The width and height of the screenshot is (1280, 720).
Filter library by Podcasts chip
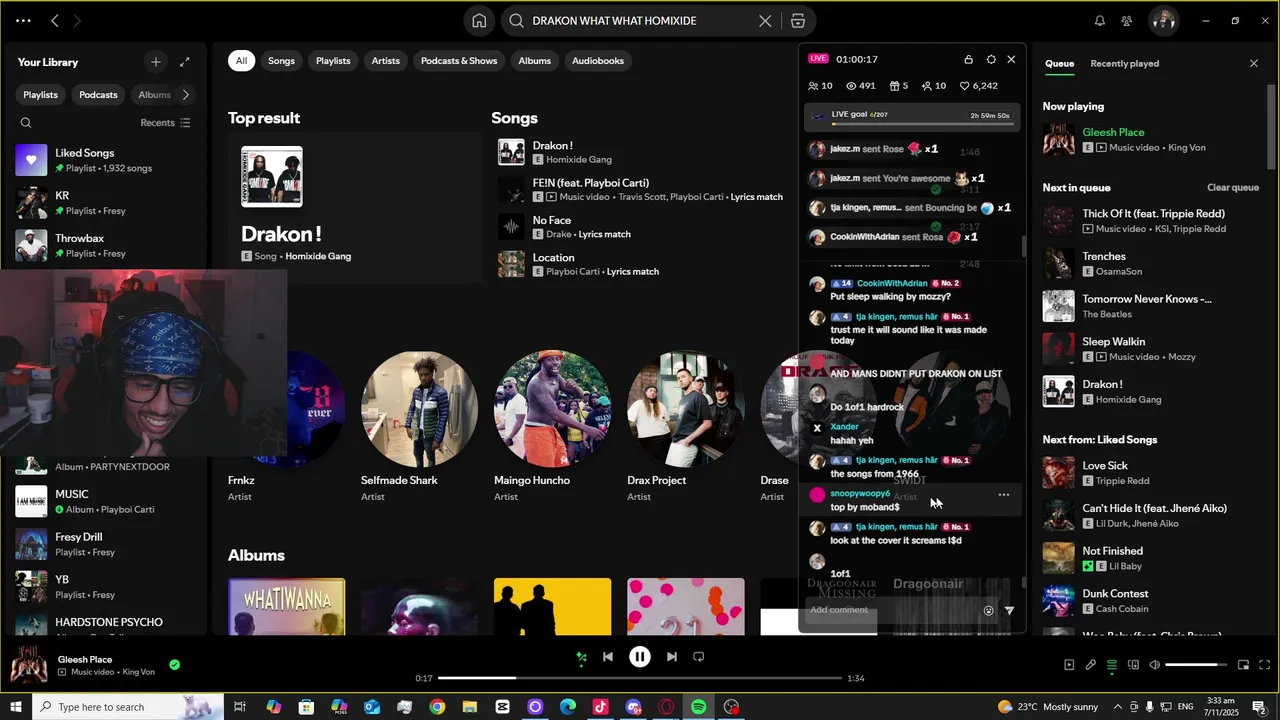98,95
